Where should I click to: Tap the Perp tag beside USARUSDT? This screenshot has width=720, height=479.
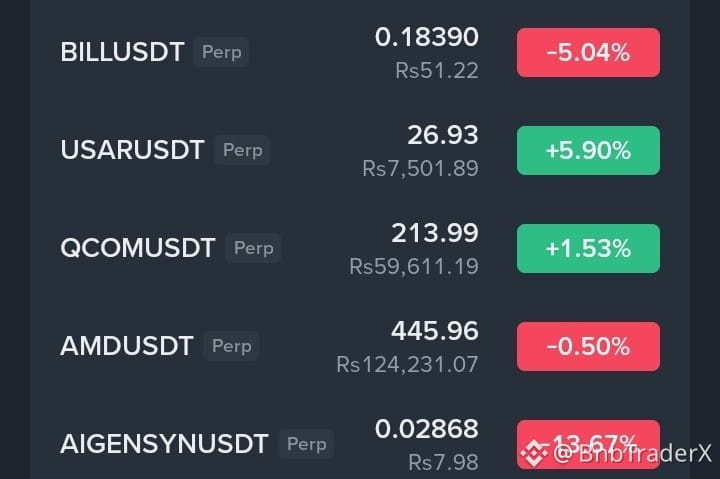(x=242, y=150)
